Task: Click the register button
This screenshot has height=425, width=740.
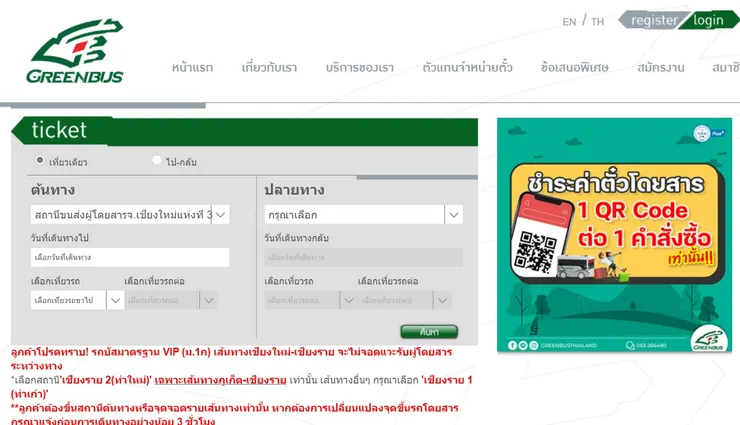Action: (x=653, y=20)
